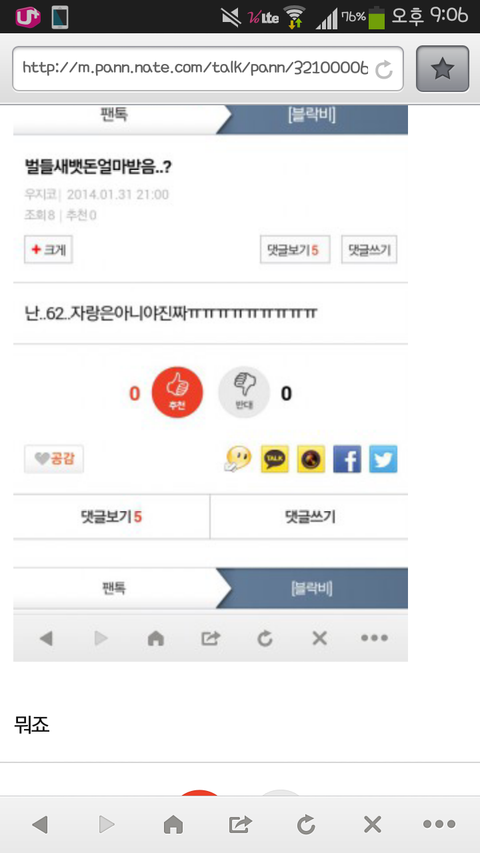Image resolution: width=480 pixels, height=853 pixels.
Task: Share the post via KakaoTalk icon
Action: pyautogui.click(x=275, y=459)
